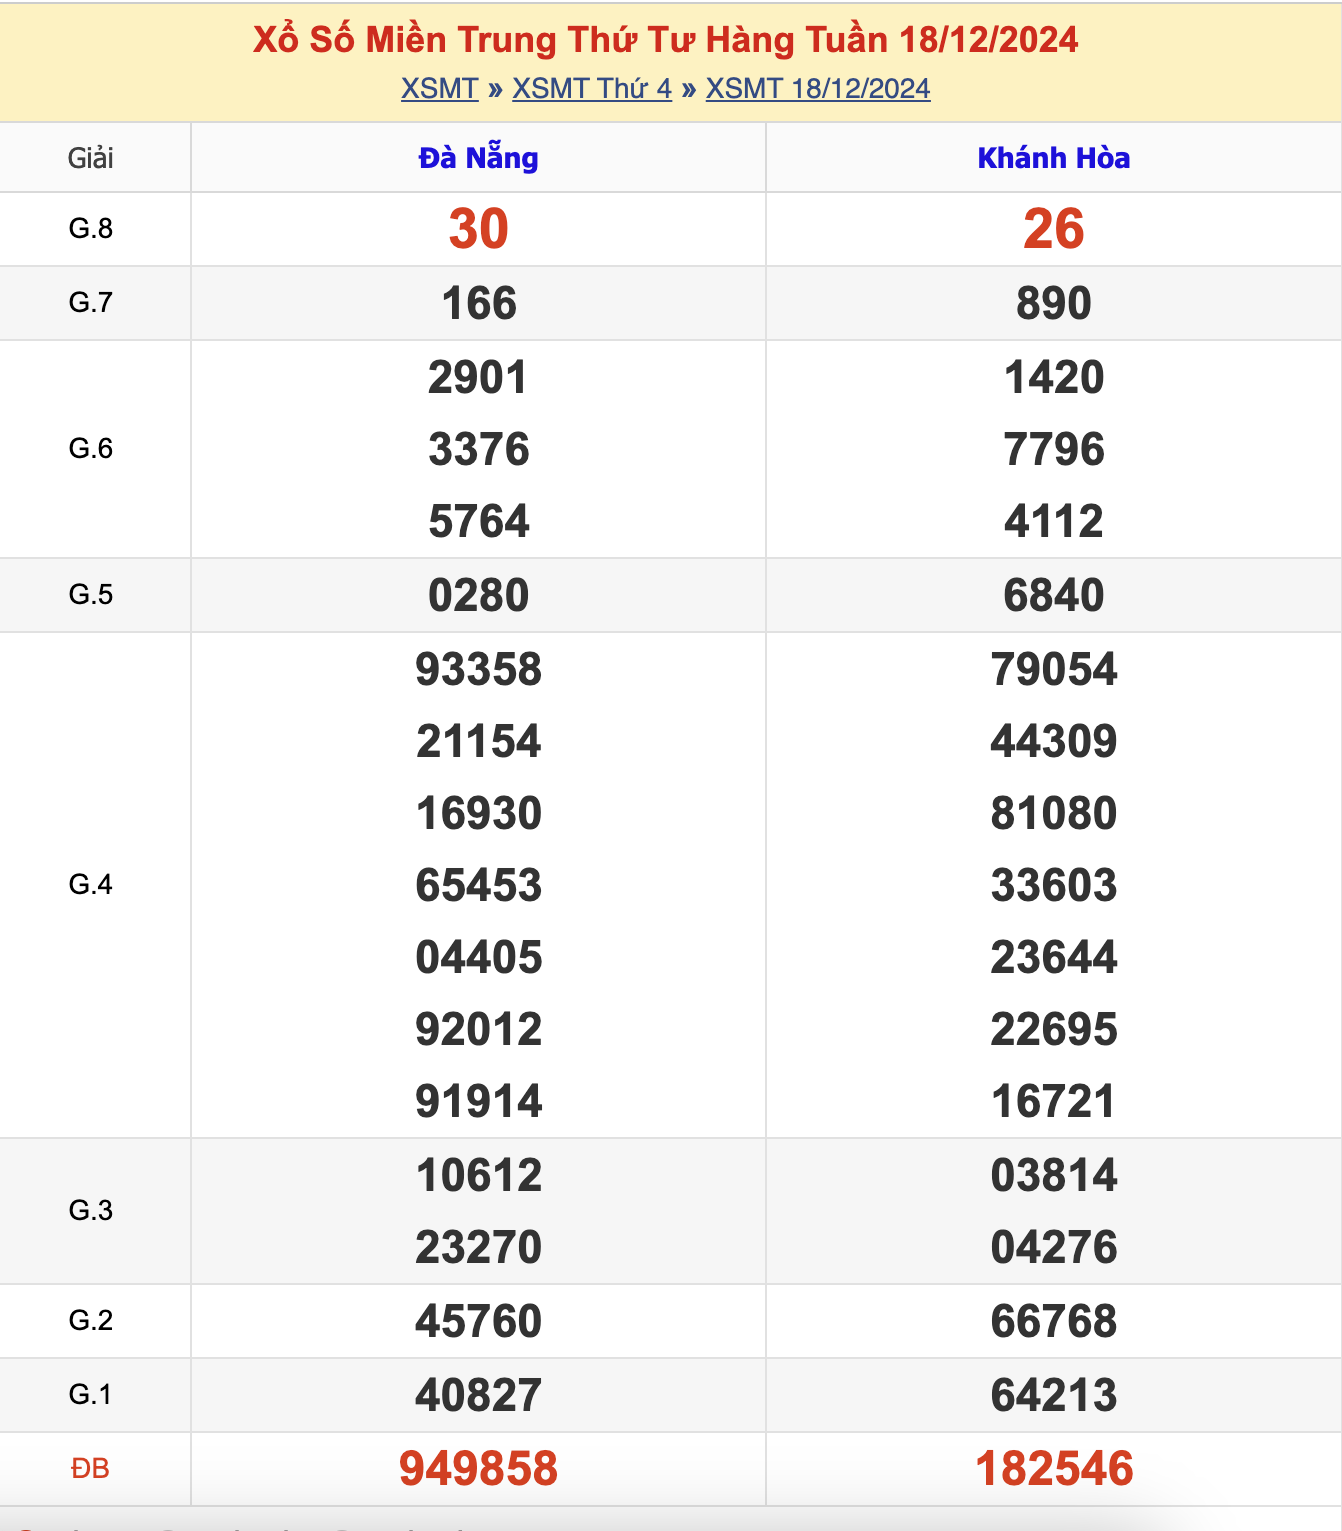Click the G.4 row label
The height and width of the screenshot is (1531, 1342).
pyautogui.click(x=90, y=885)
